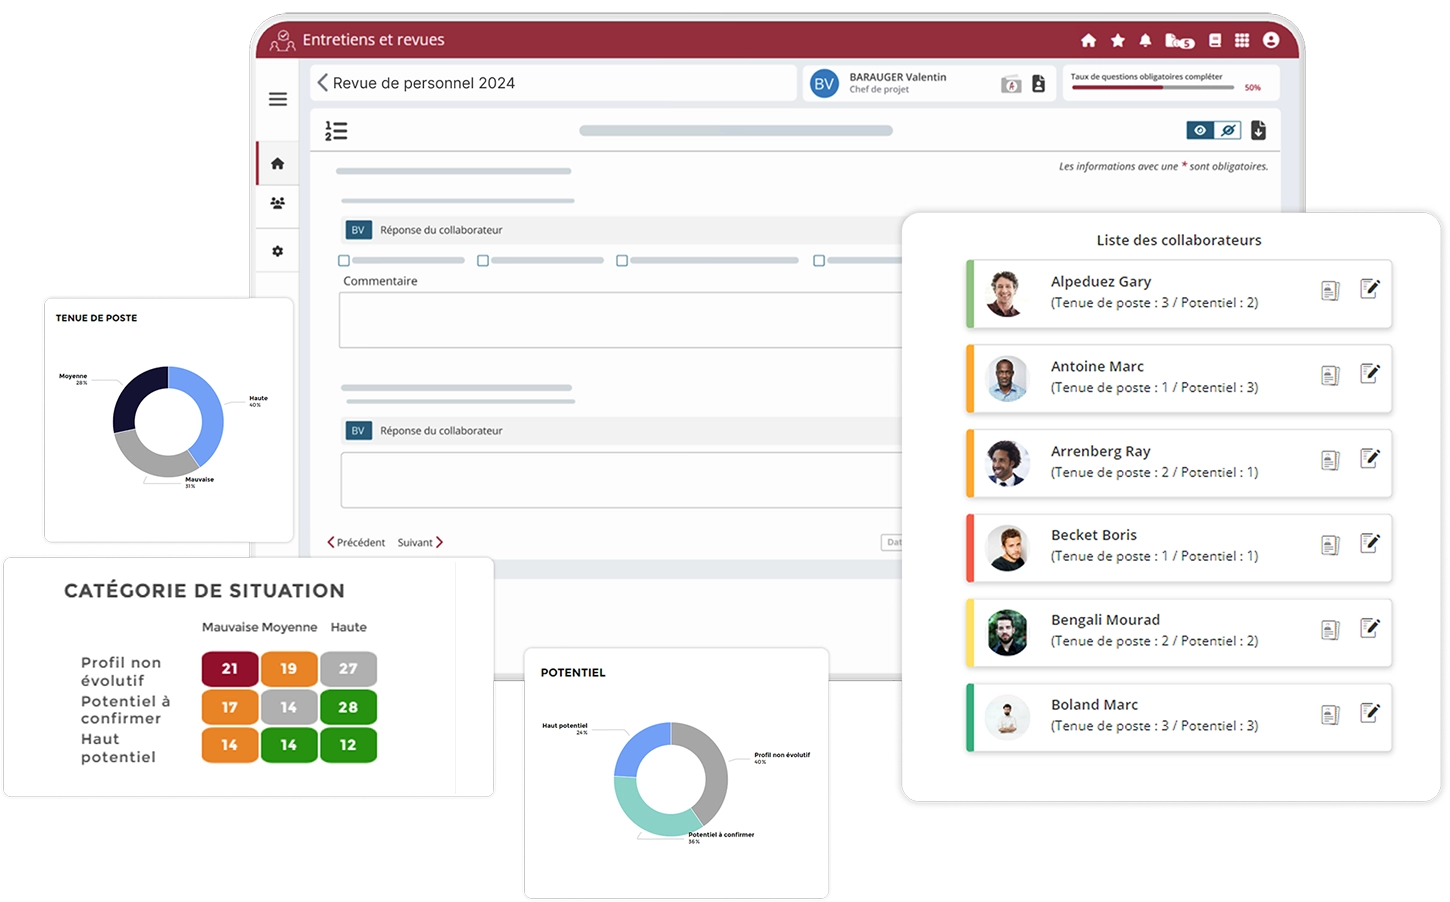Click the home icon in top red bar
Viewport: 1450px width, 902px height.
[x=1089, y=41]
